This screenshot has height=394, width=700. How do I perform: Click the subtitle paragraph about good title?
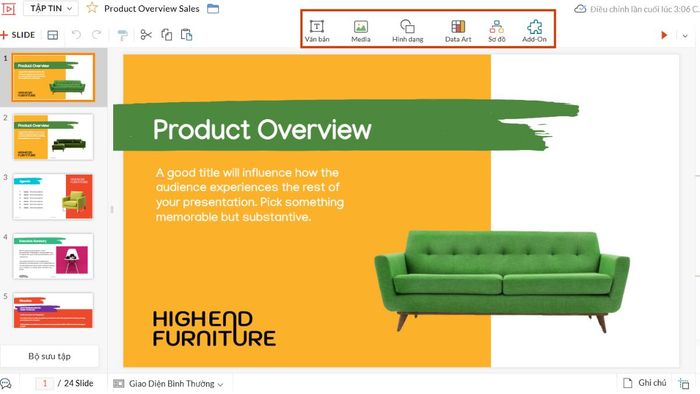point(250,195)
